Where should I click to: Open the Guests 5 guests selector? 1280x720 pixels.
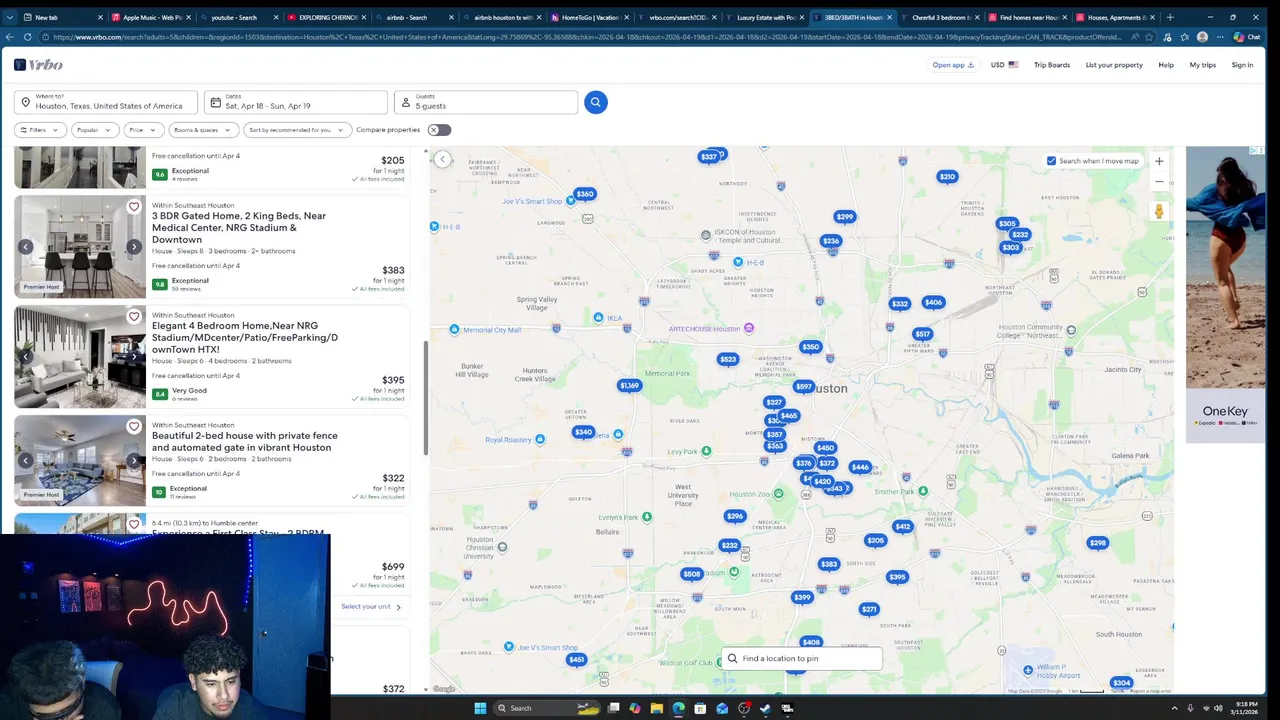[x=485, y=102]
